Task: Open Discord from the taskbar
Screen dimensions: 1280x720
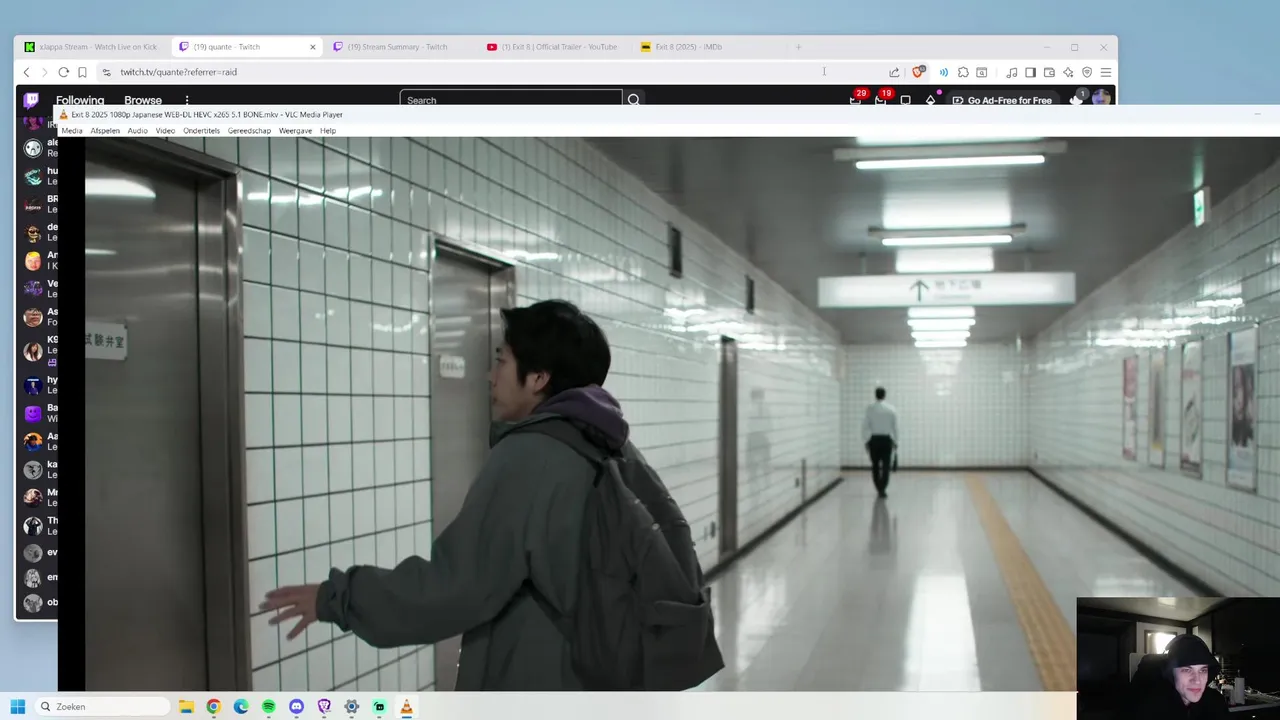Action: click(296, 707)
